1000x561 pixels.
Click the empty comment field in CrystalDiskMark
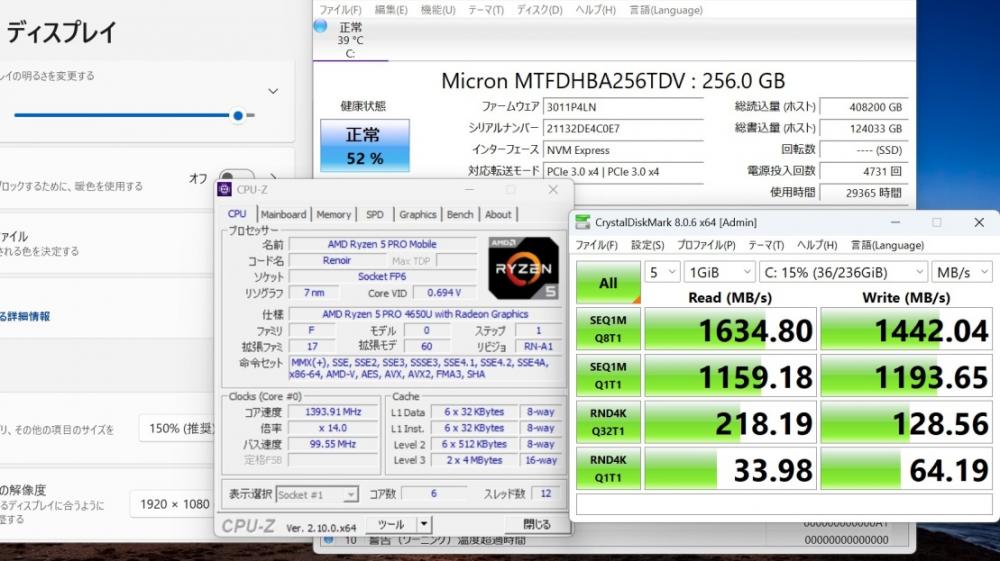point(784,504)
